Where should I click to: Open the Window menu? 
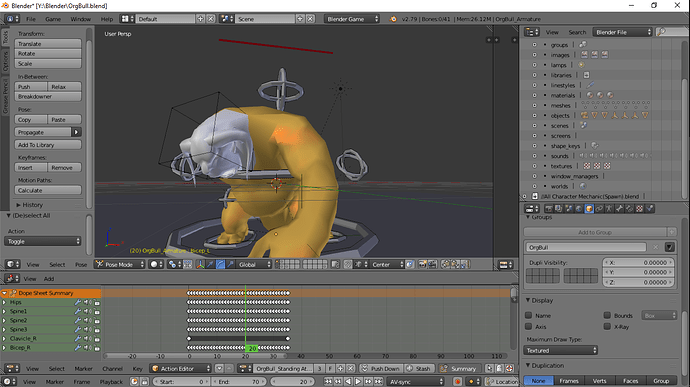(x=81, y=19)
